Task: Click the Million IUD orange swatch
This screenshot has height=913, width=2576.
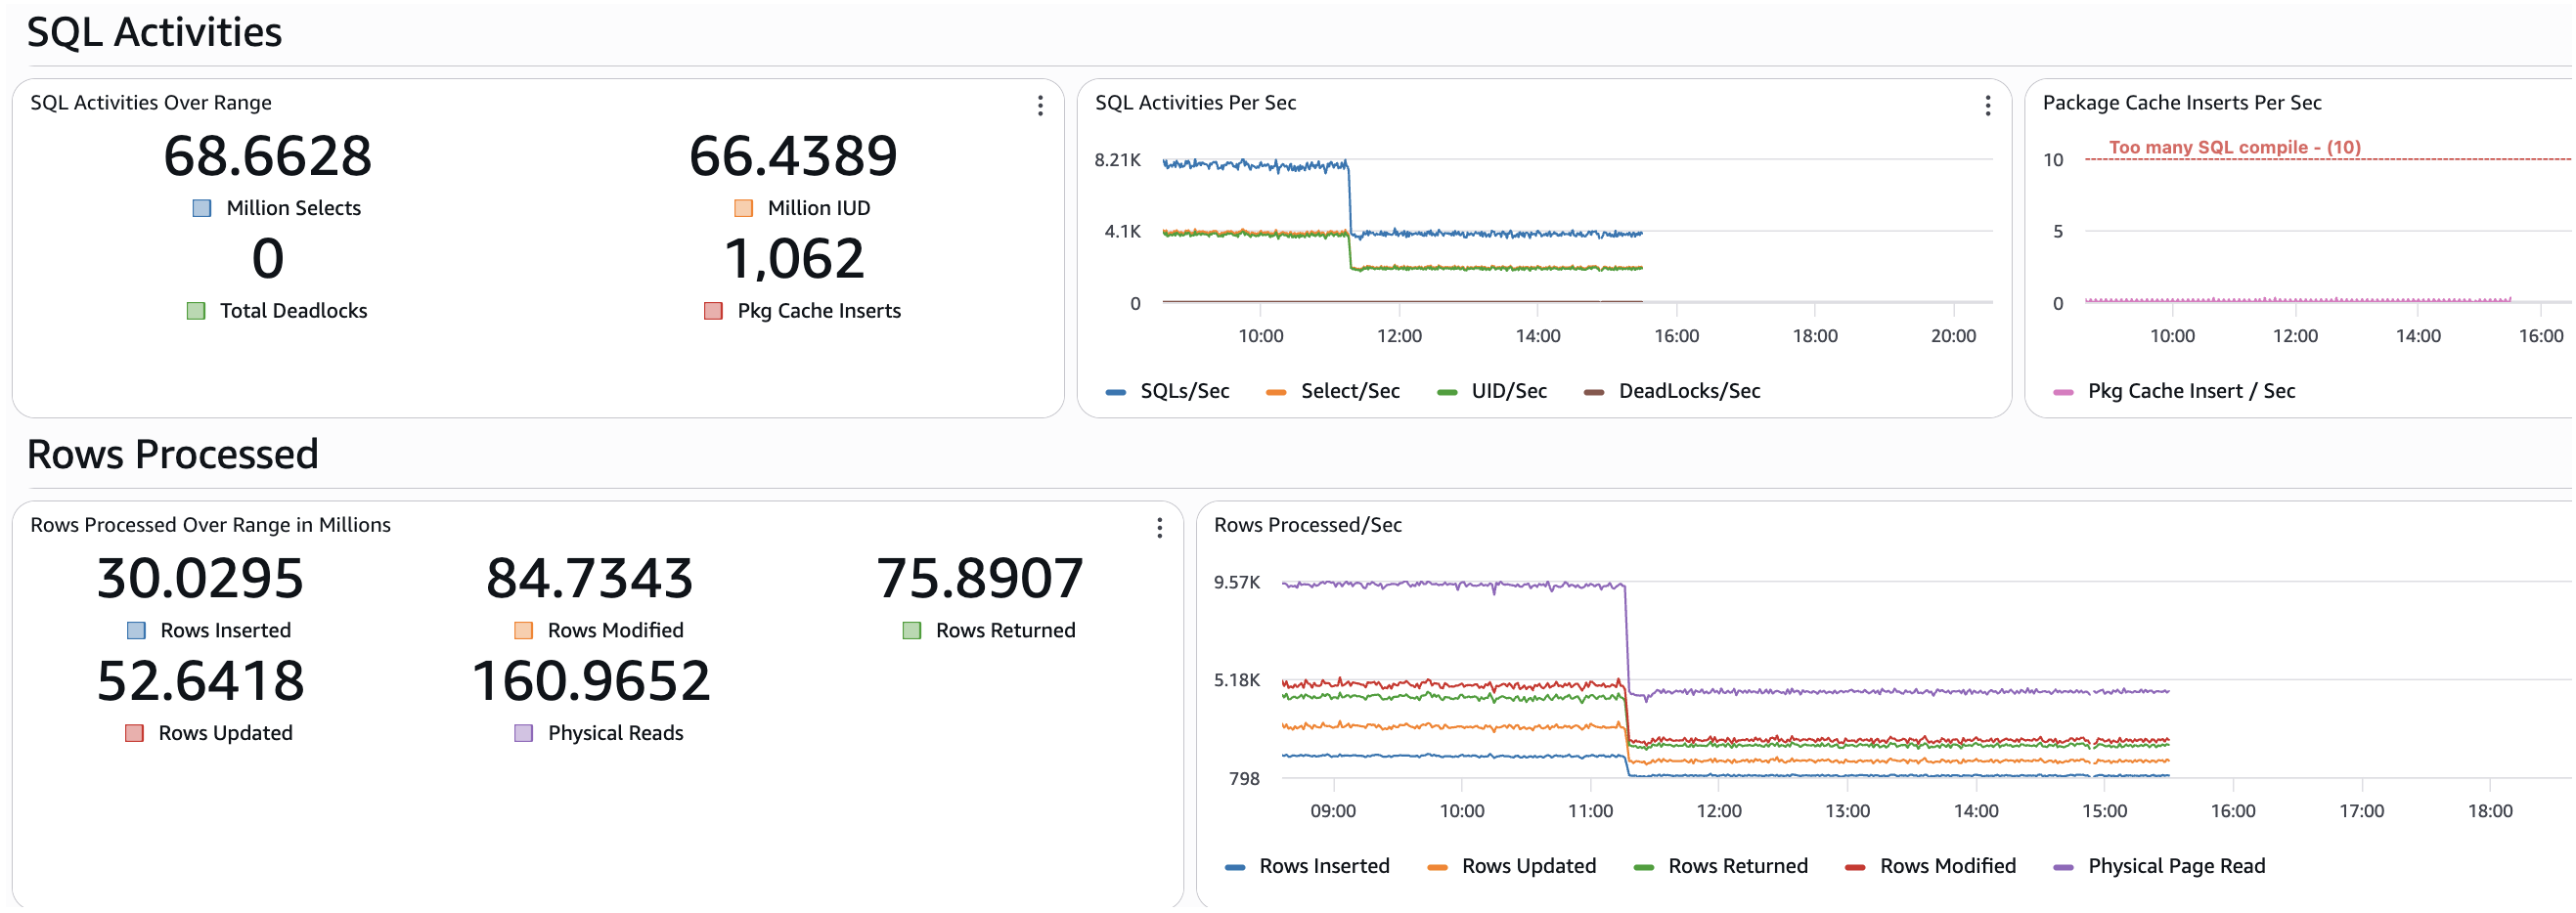Action: 743,208
